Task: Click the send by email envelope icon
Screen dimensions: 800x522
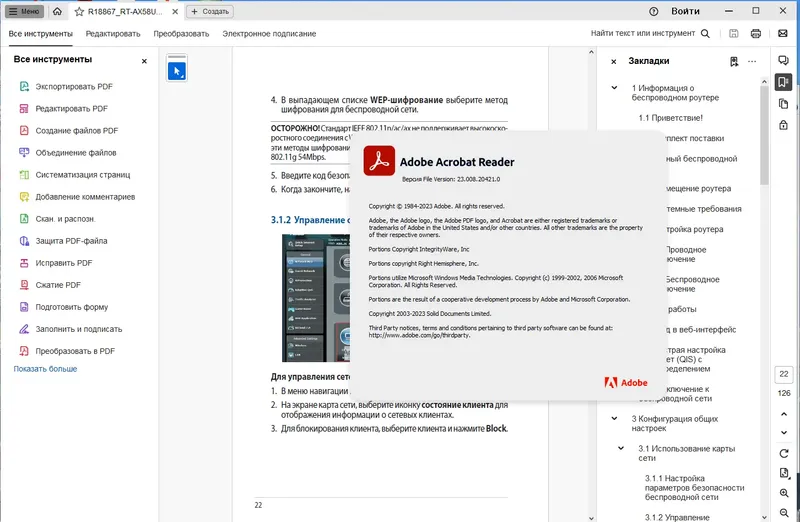Action: (x=783, y=34)
